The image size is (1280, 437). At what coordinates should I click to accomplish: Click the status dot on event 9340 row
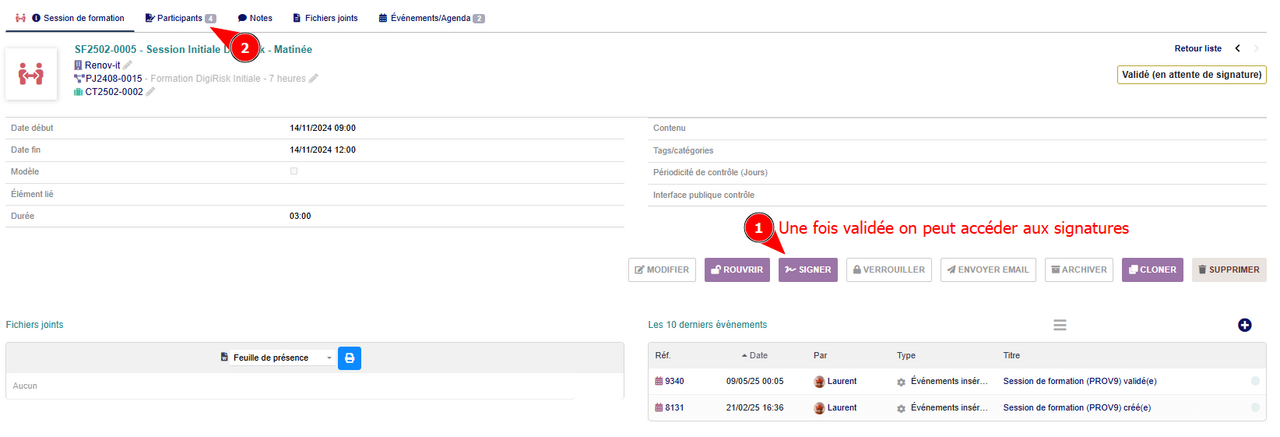coord(1255,381)
